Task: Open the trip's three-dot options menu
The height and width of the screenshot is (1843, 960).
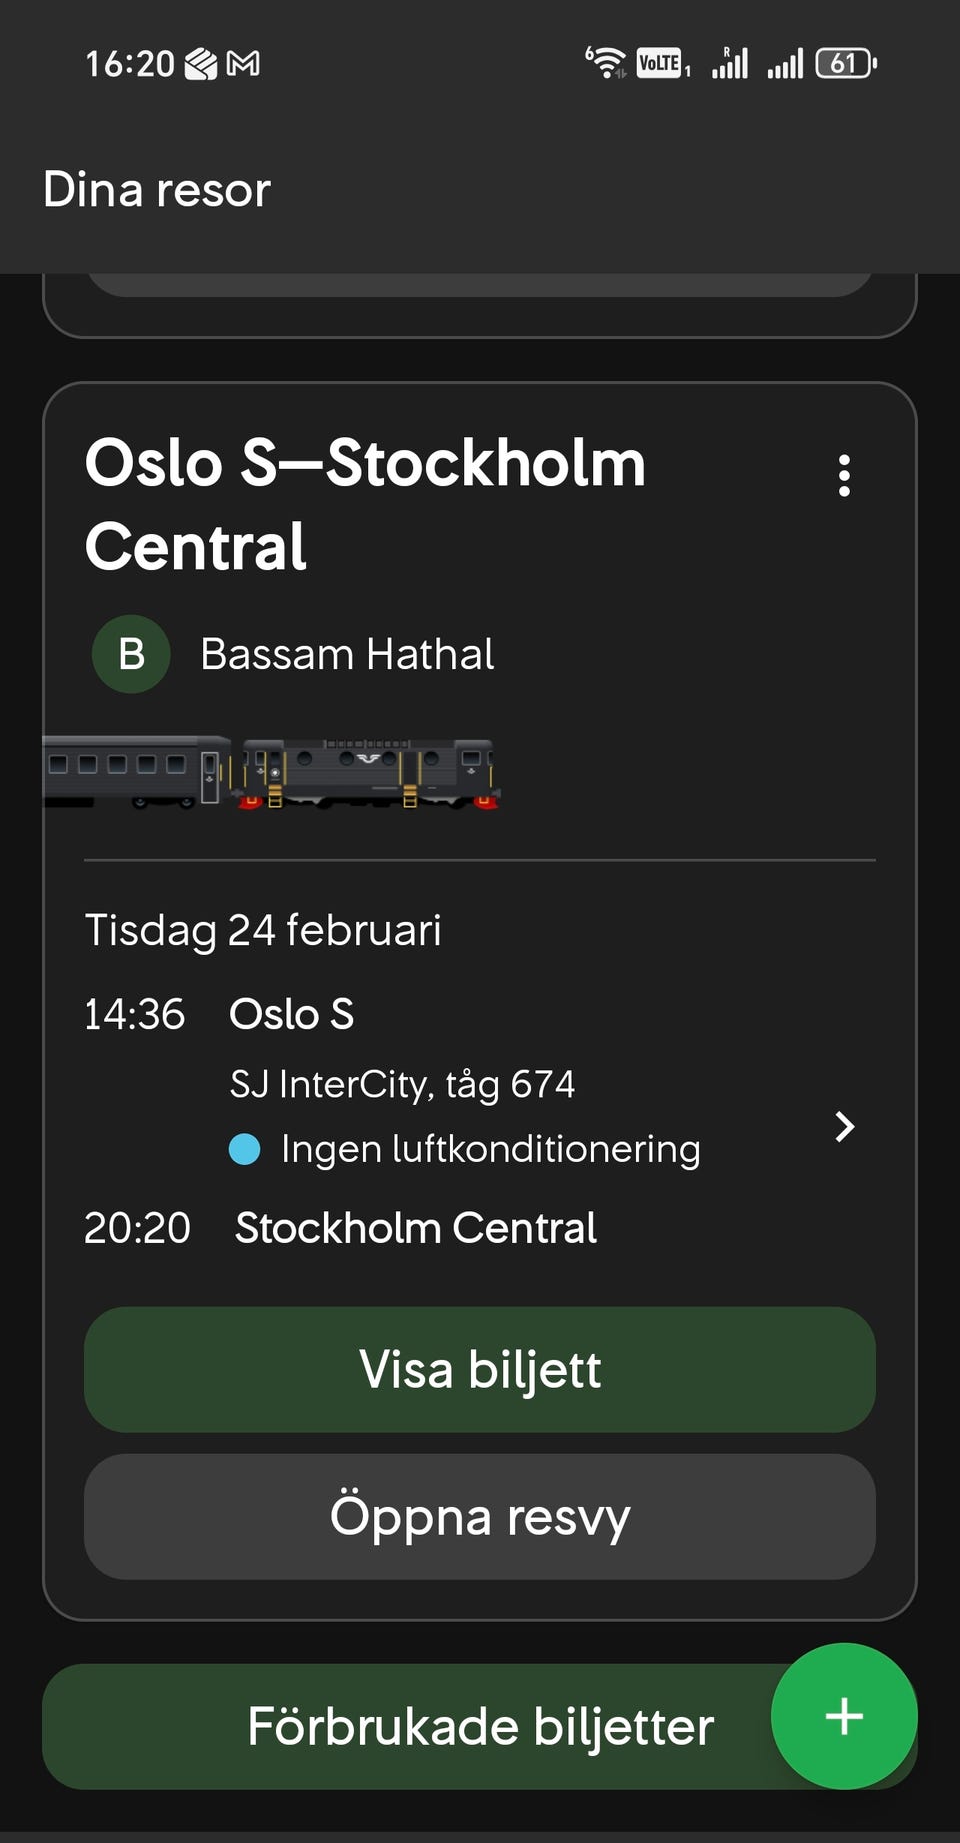Action: [x=844, y=476]
